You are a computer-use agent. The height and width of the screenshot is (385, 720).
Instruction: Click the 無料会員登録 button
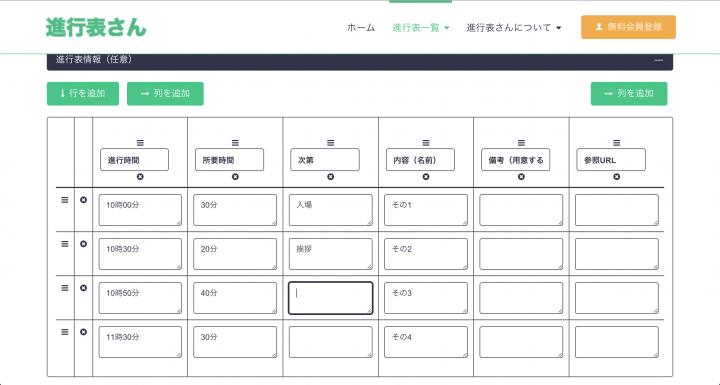[x=628, y=27]
